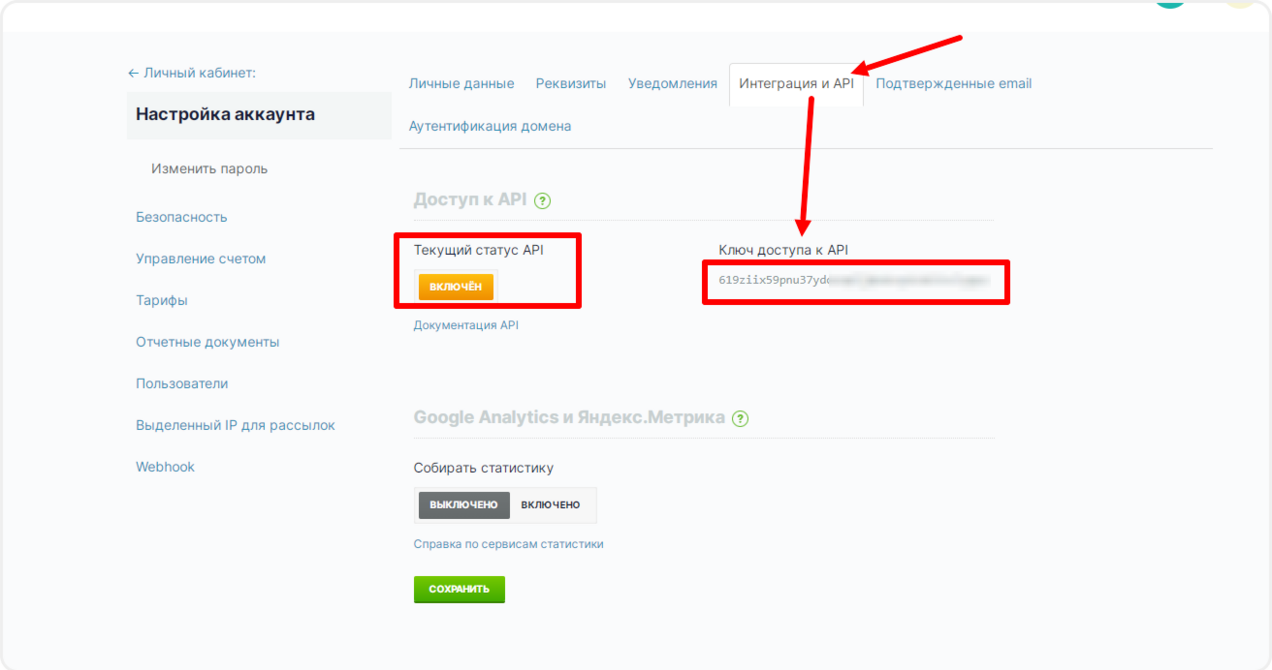
Task: Open help icon beside Google Analytics и Яндекс.Метрика
Action: point(740,418)
